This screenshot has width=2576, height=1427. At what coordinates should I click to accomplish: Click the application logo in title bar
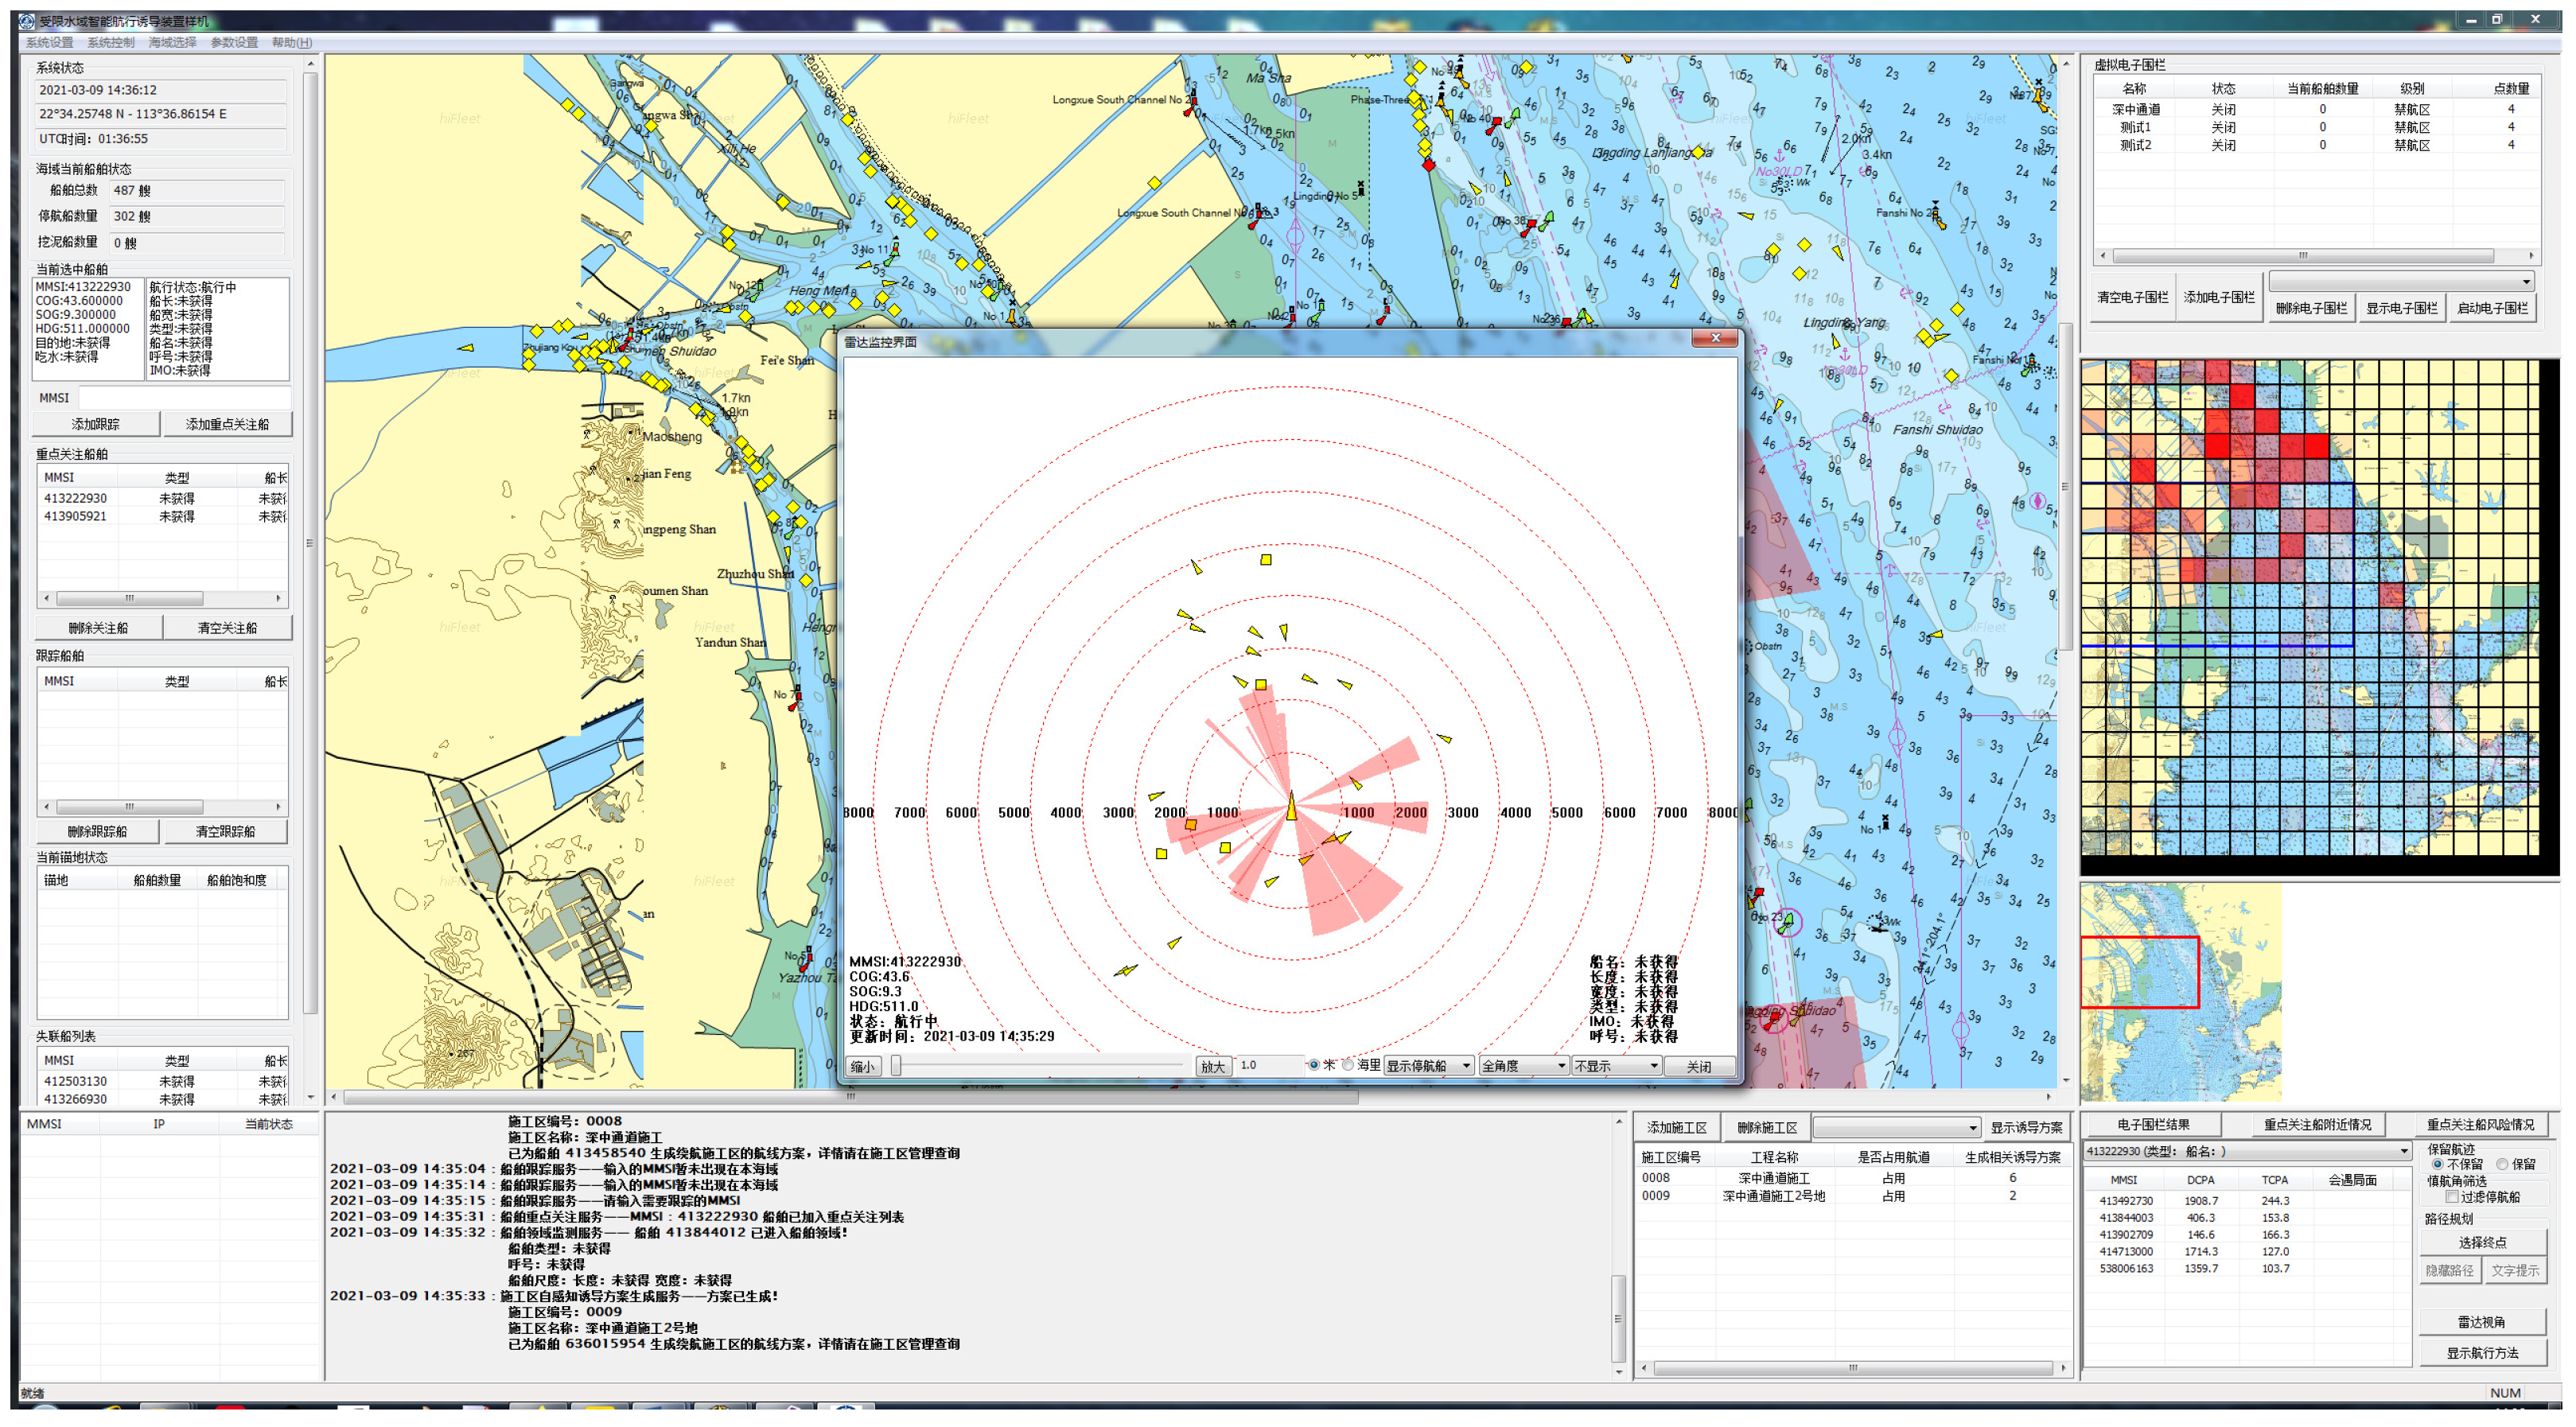click(28, 20)
